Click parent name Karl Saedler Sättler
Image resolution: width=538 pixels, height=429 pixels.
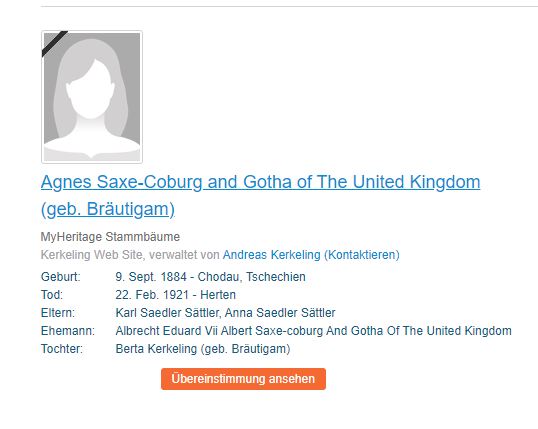click(167, 313)
